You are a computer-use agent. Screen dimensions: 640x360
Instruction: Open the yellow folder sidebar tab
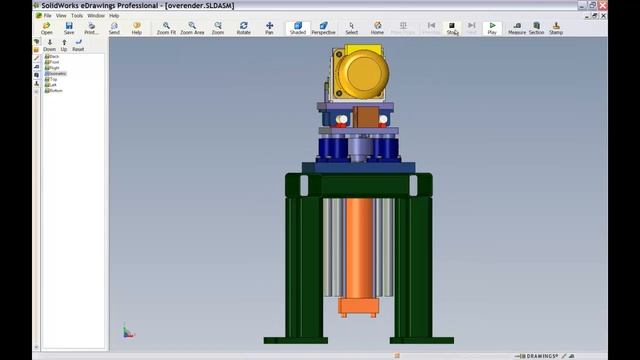(x=37, y=50)
